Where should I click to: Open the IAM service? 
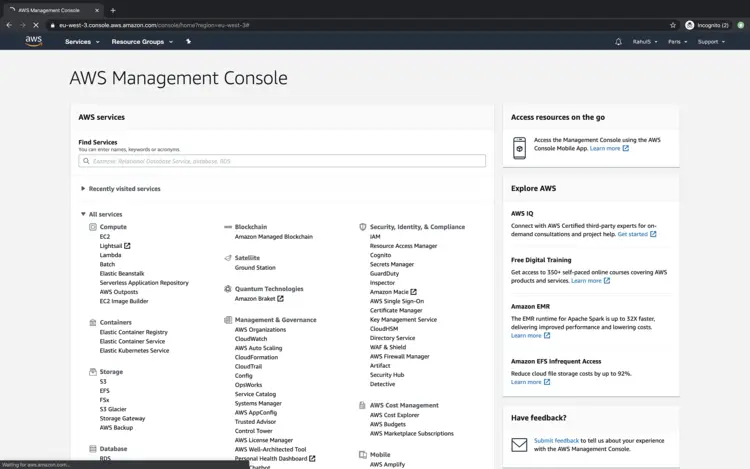coord(375,237)
